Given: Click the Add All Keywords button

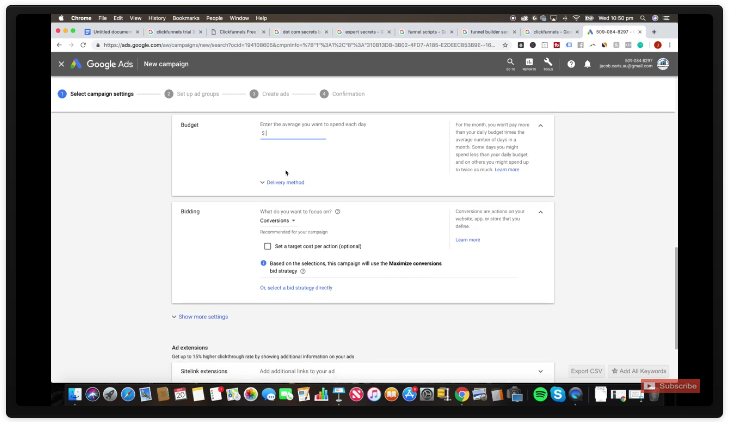Looking at the screenshot, I should pos(639,371).
